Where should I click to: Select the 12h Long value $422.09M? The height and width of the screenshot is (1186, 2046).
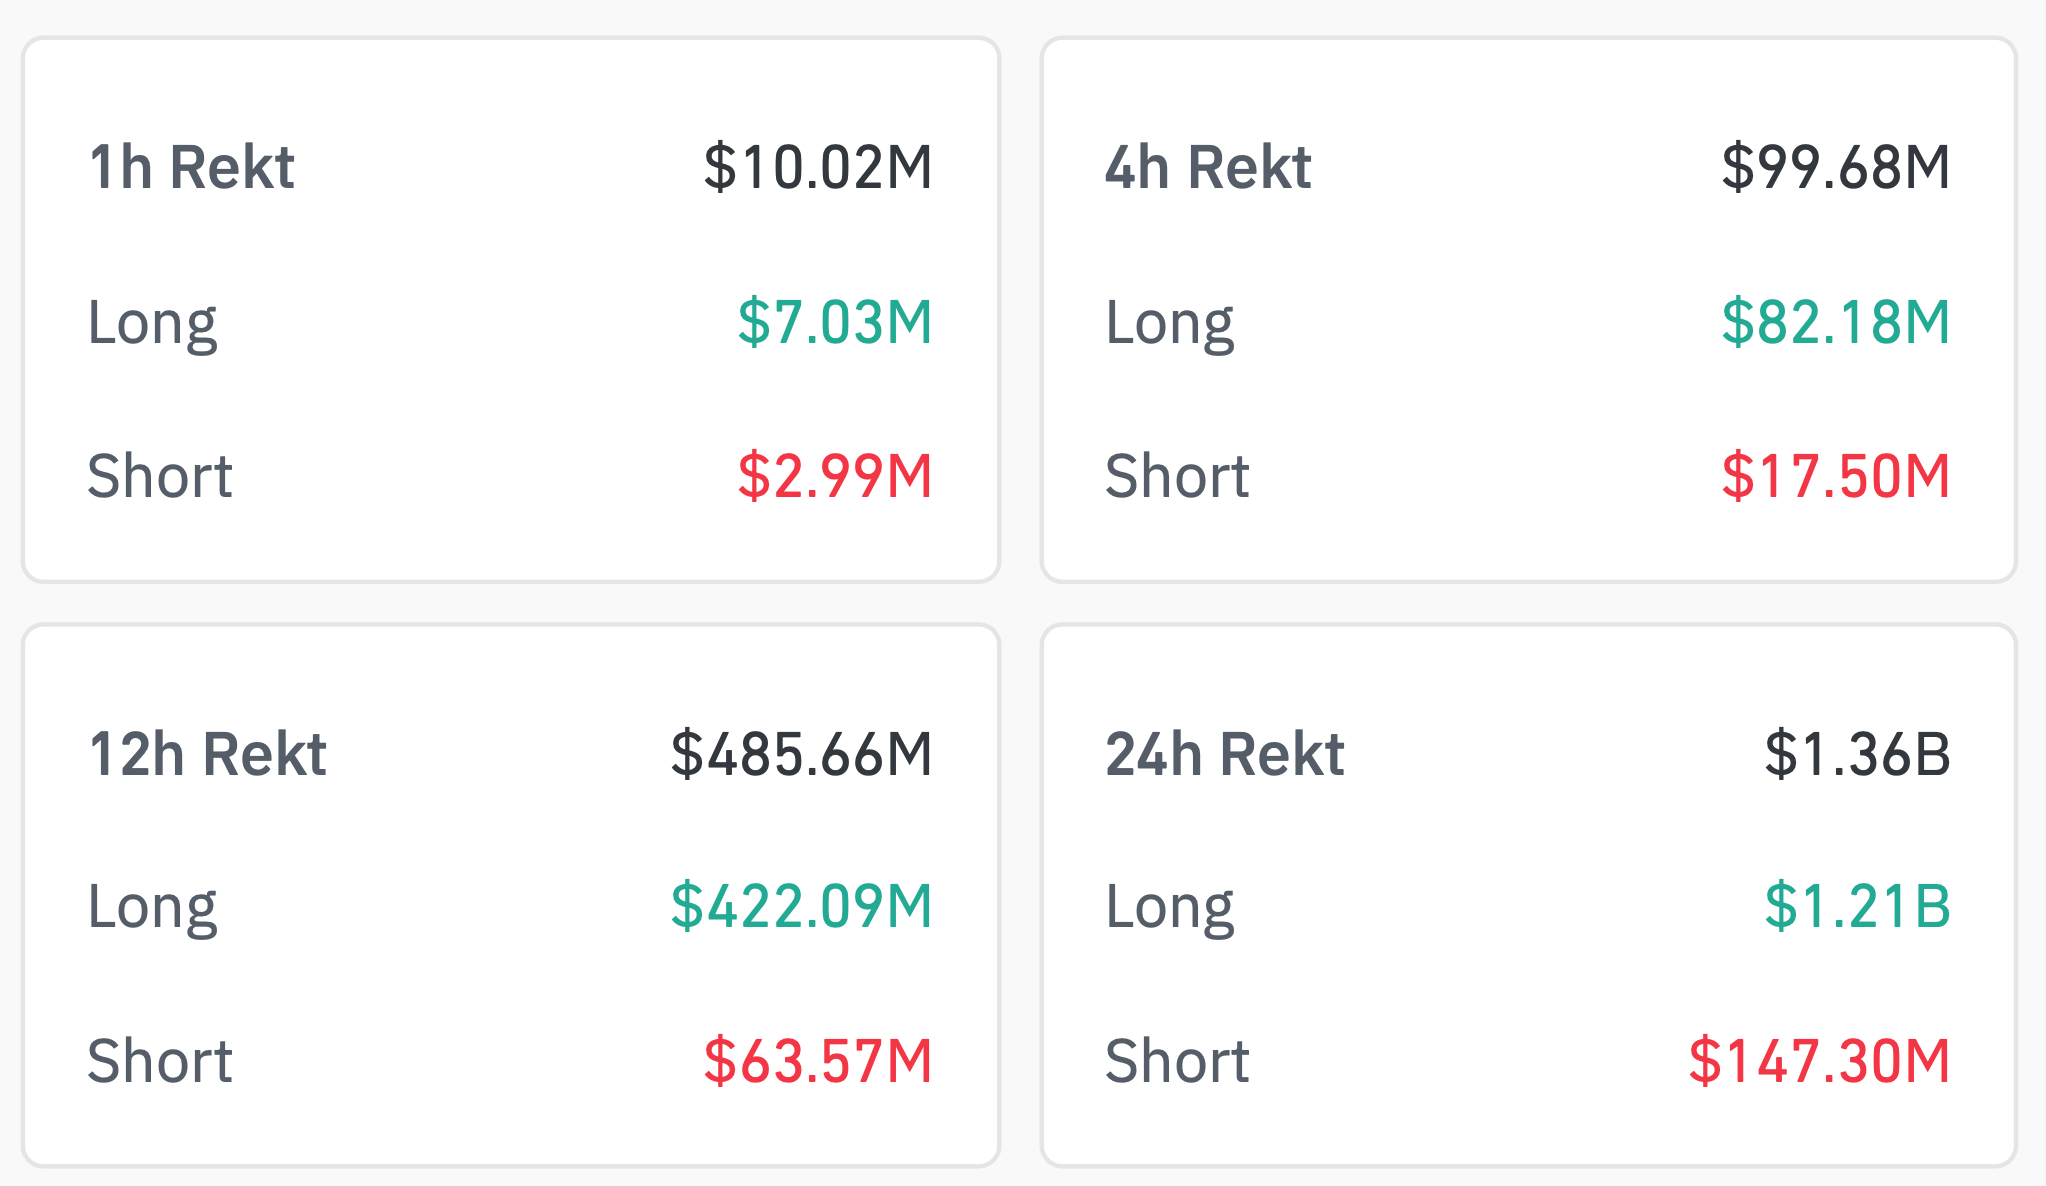point(802,907)
